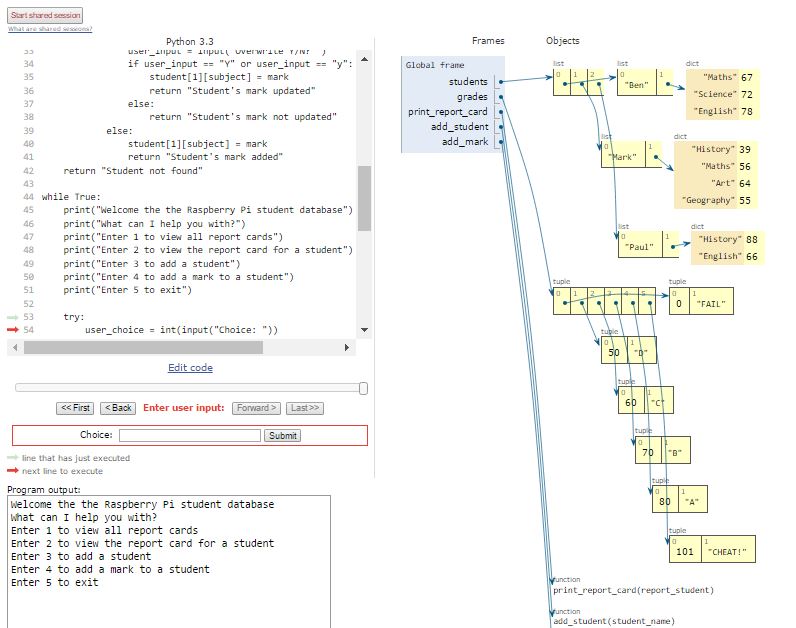Click the code pane scroll-down arrow
The width and height of the screenshot is (796, 628).
[x=364, y=330]
